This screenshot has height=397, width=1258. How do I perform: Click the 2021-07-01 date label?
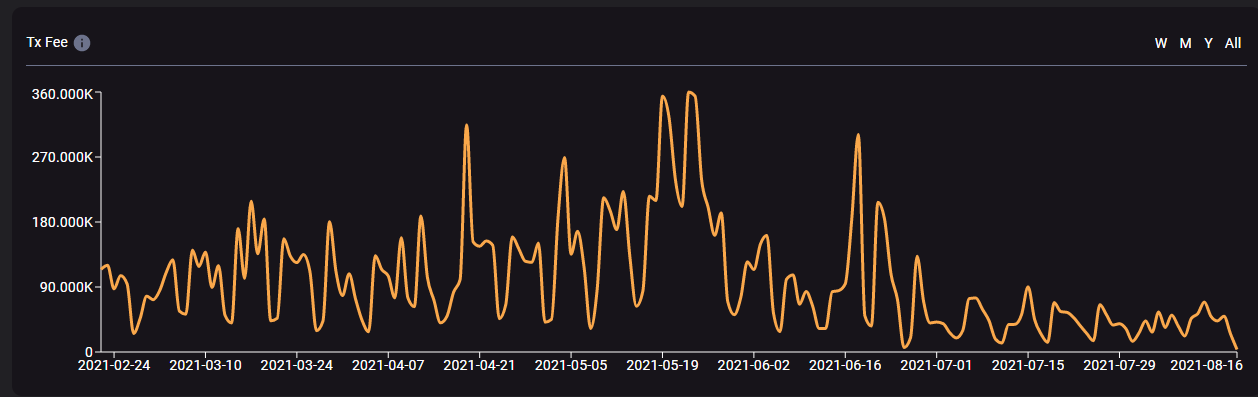coord(936,366)
